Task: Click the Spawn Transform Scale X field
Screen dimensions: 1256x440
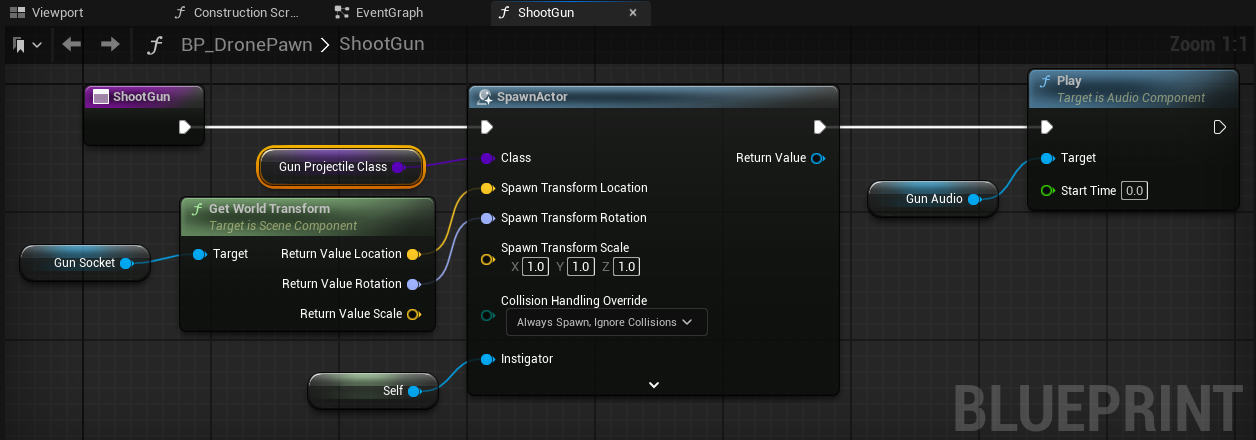Action: click(536, 267)
